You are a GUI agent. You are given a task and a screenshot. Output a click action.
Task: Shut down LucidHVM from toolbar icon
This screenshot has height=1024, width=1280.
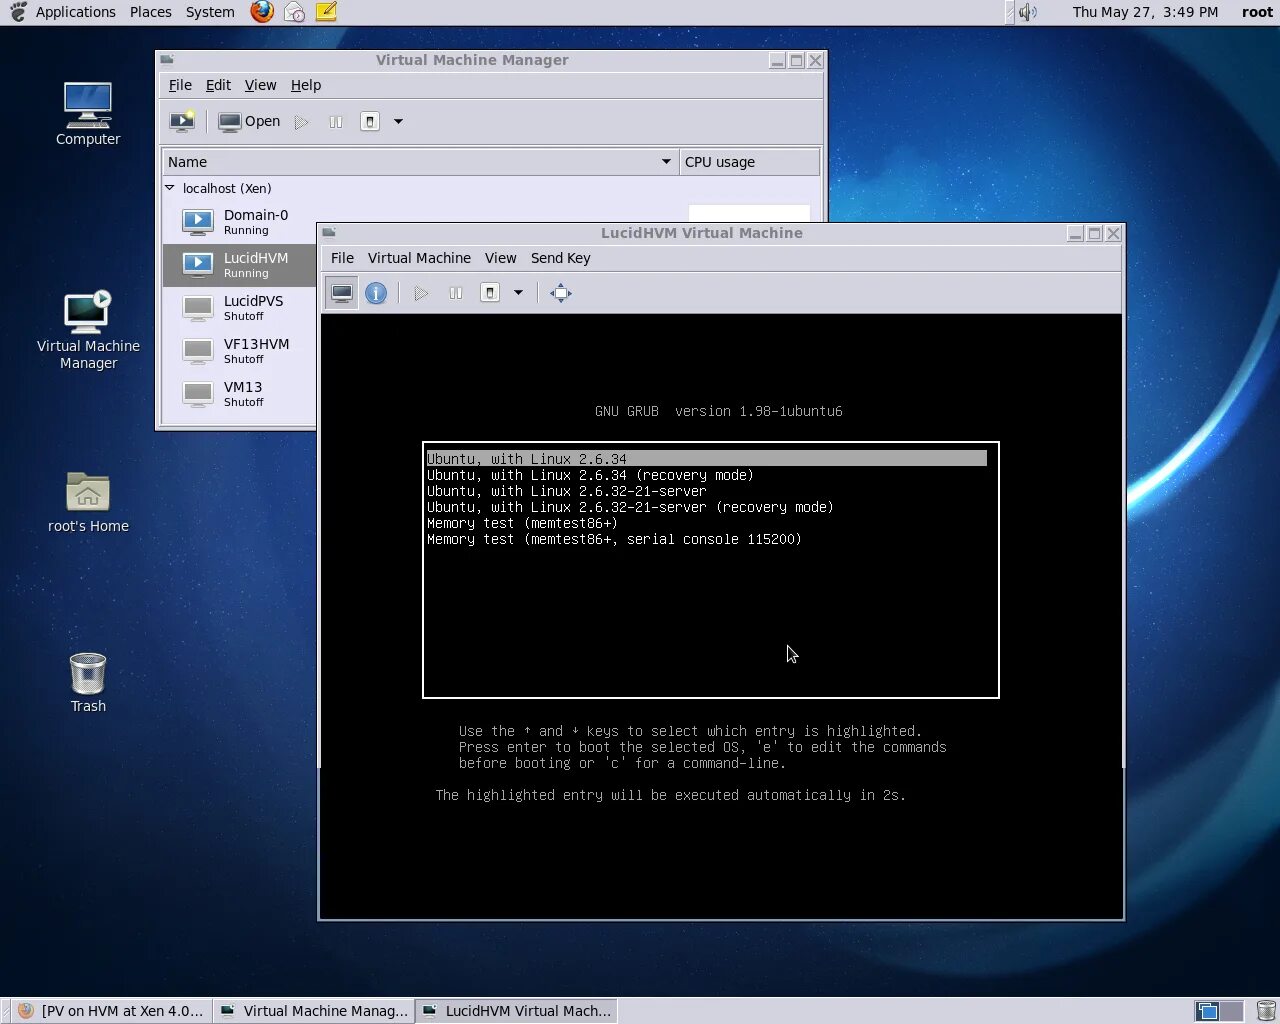point(490,293)
